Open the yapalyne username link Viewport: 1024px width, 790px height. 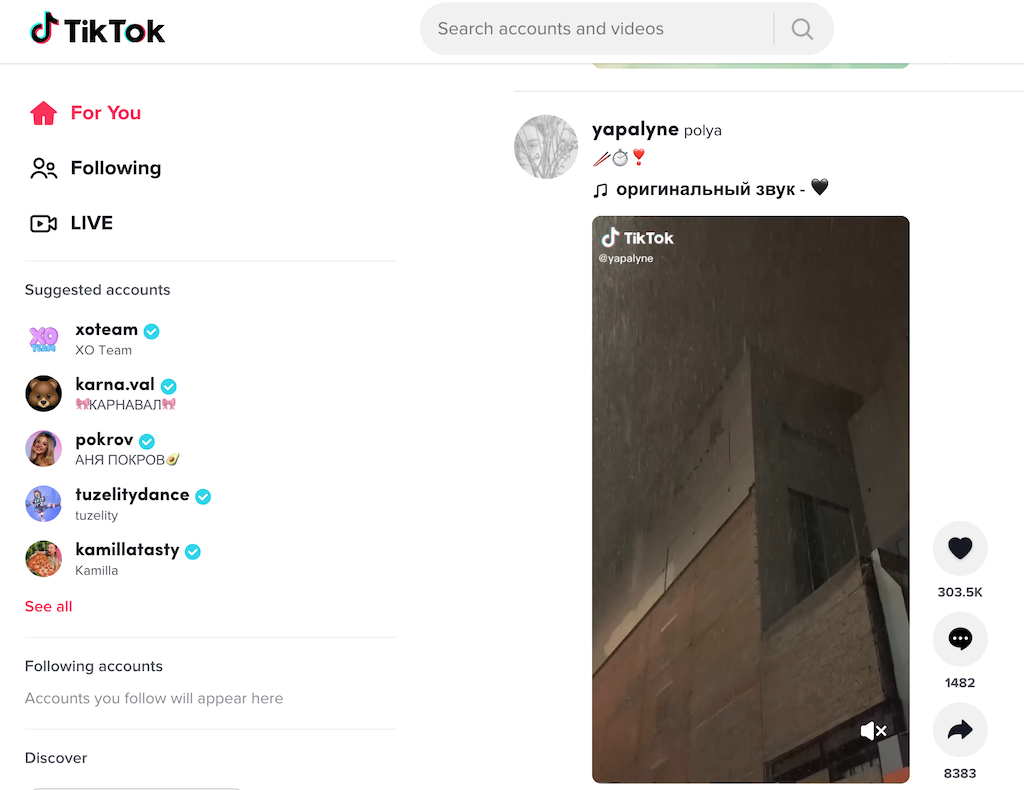pos(635,129)
